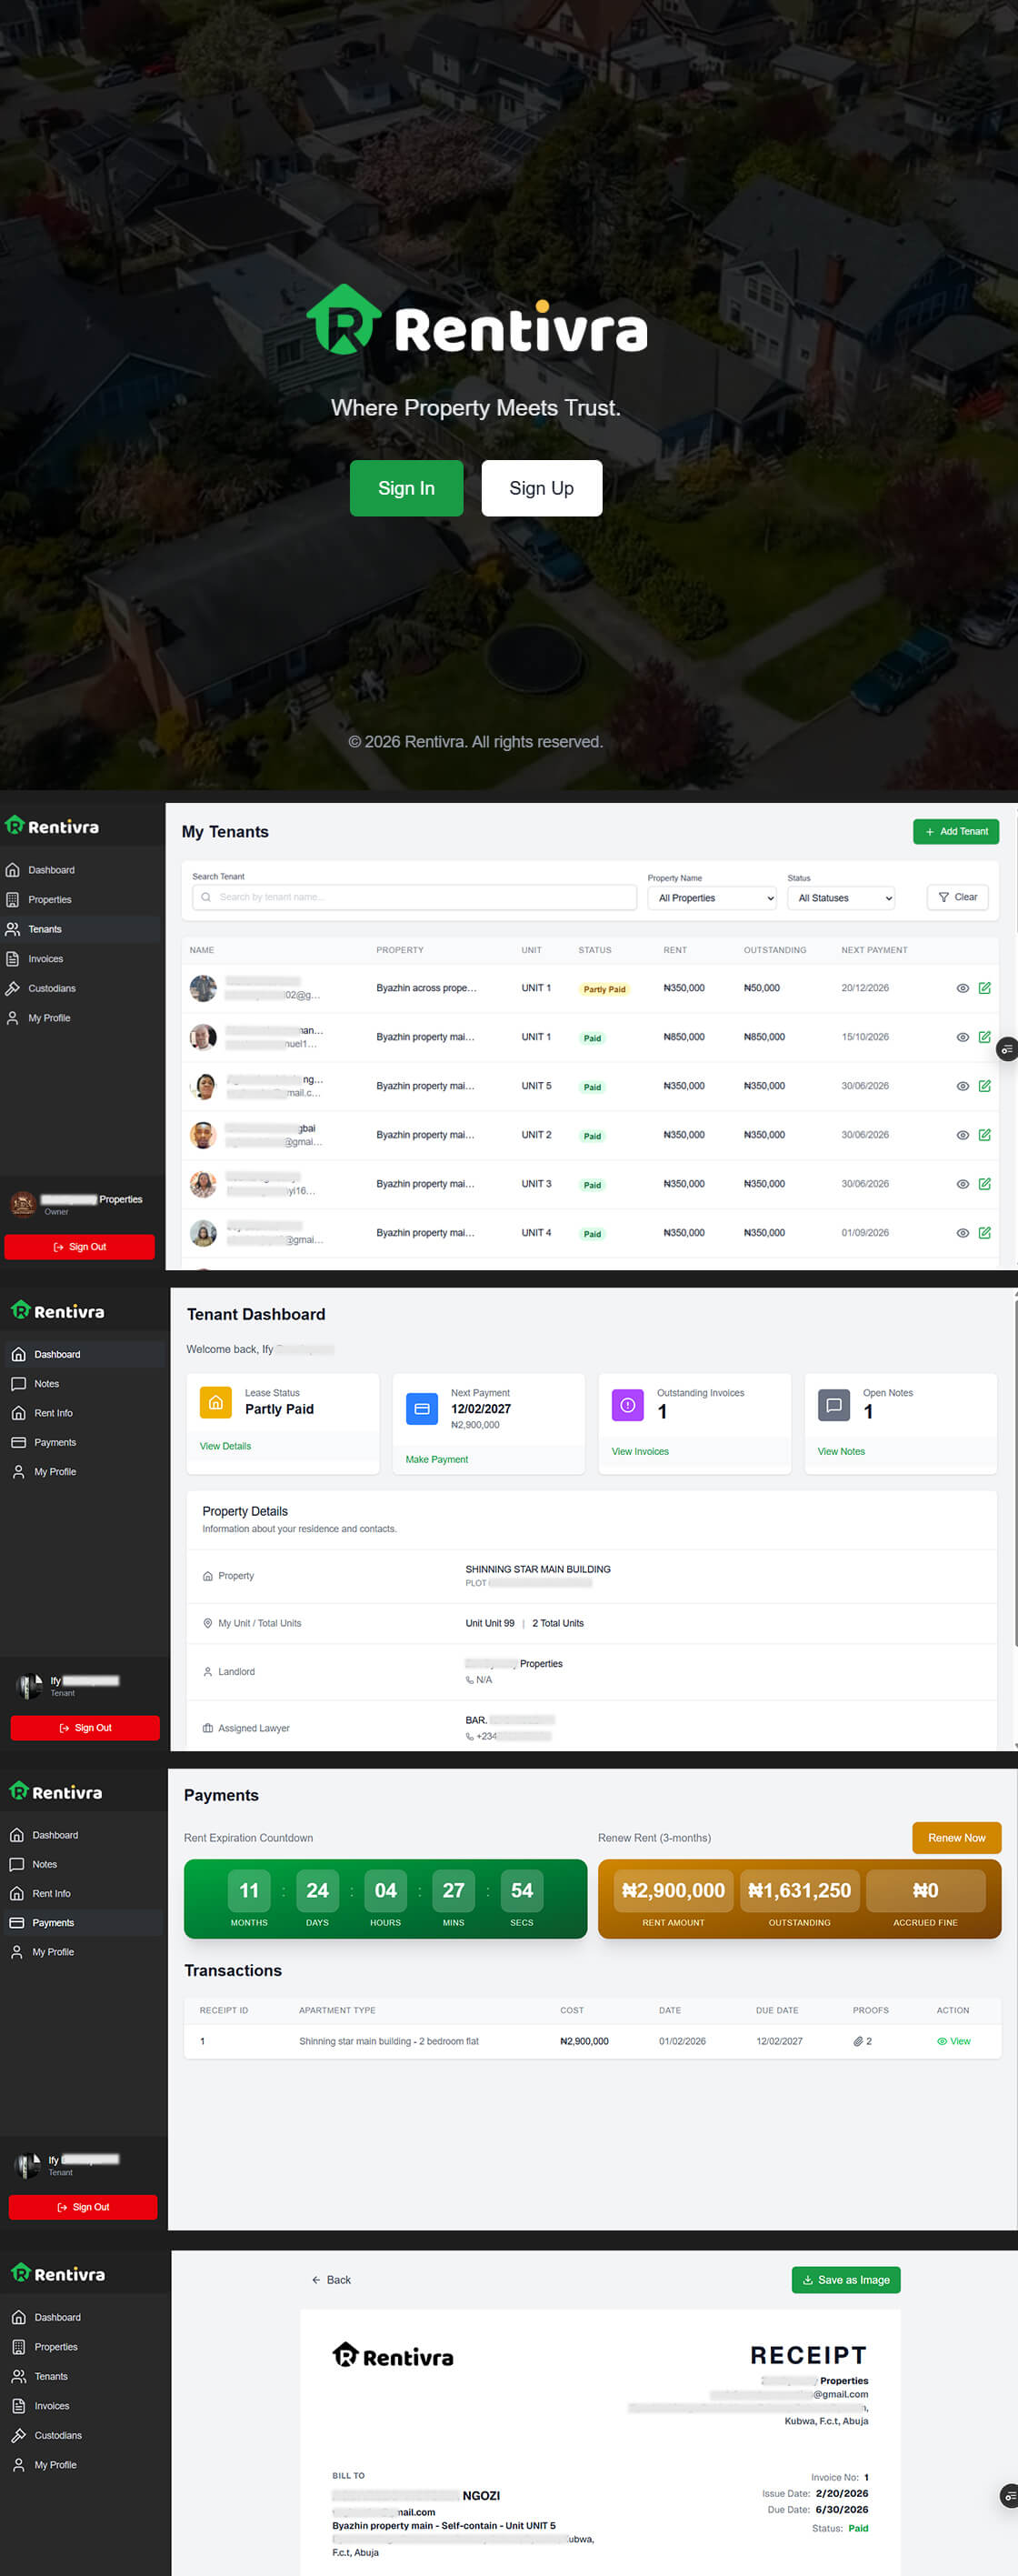Click the blue Next Payment card icon
The image size is (1018, 2576).
click(x=421, y=1408)
